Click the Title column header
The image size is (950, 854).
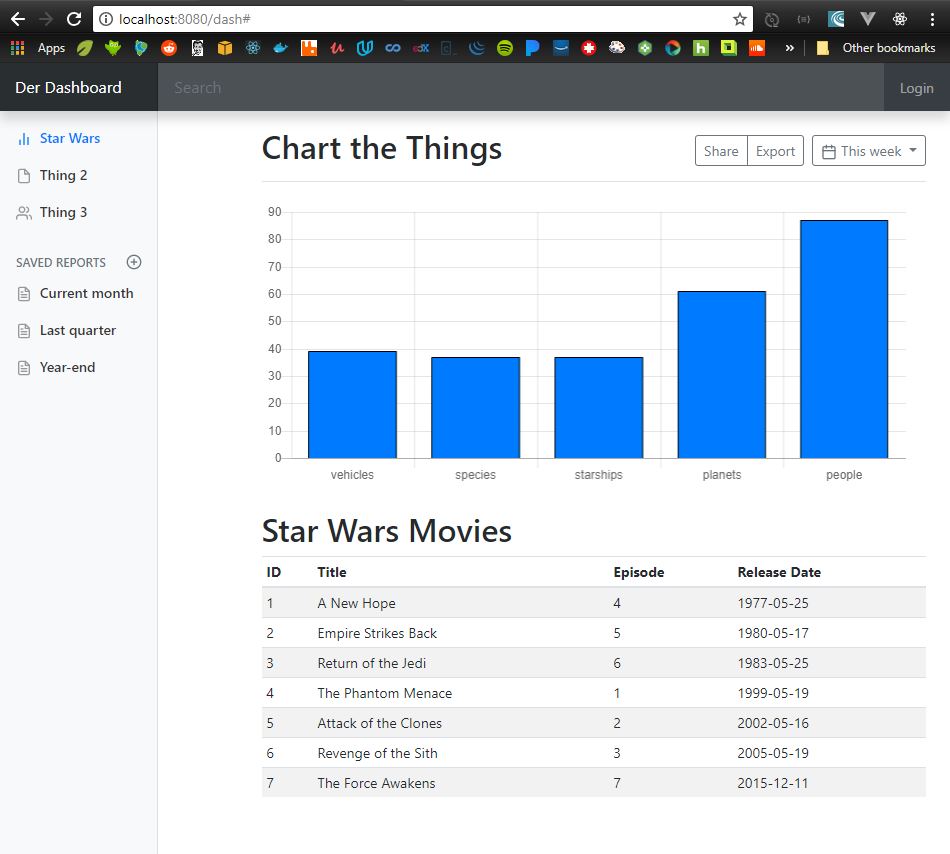pyautogui.click(x=331, y=572)
